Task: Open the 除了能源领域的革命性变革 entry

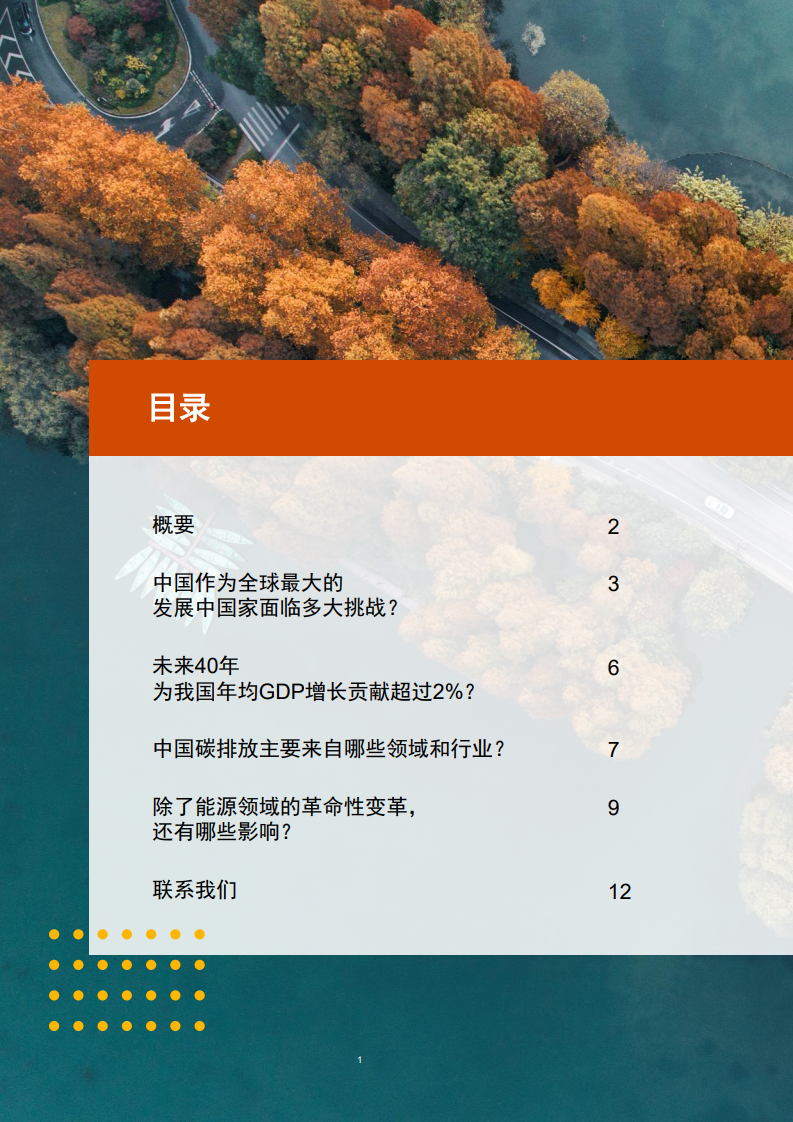Action: 285,807
